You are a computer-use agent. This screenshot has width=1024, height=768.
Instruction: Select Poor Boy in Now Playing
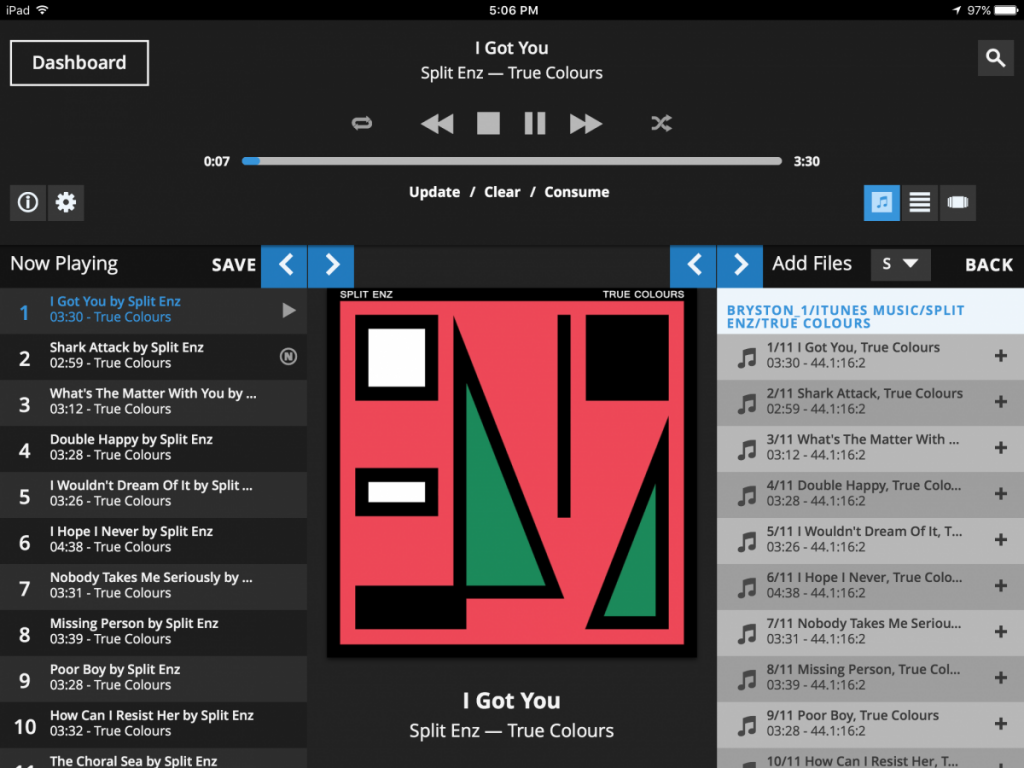pyautogui.click(x=153, y=679)
